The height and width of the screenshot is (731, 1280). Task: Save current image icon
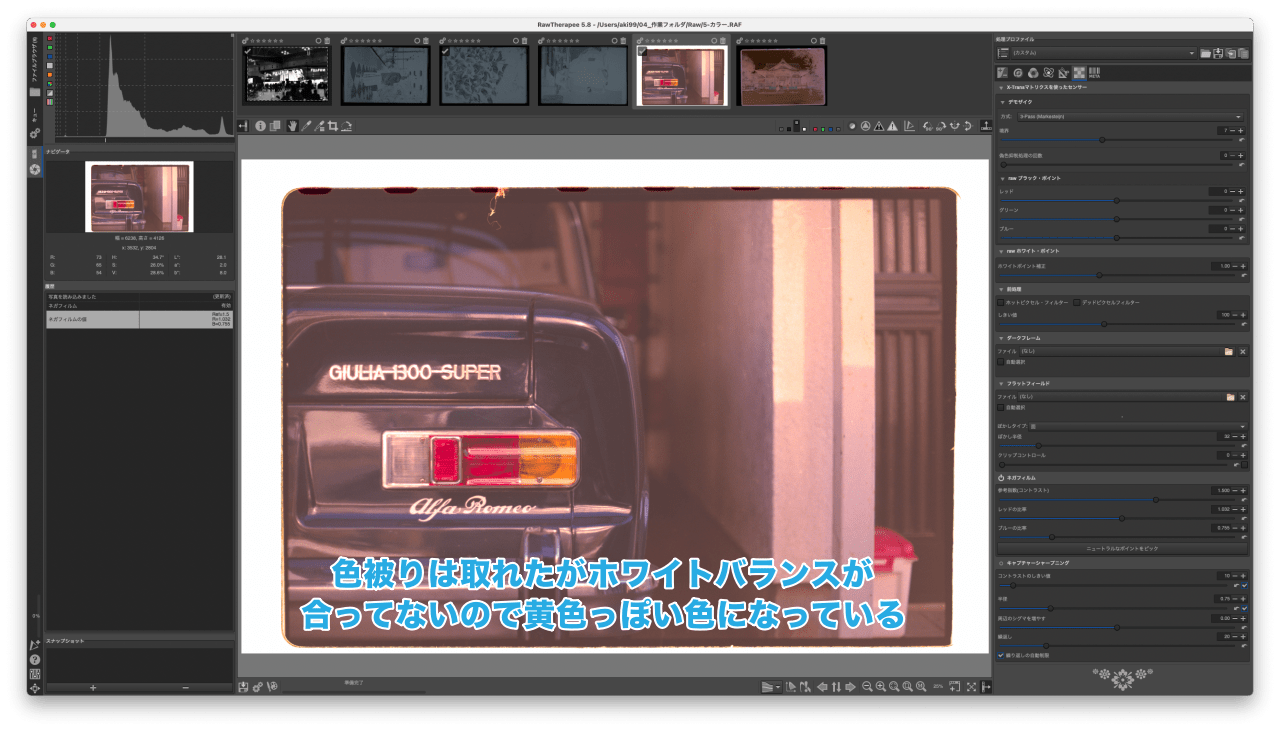(x=243, y=687)
